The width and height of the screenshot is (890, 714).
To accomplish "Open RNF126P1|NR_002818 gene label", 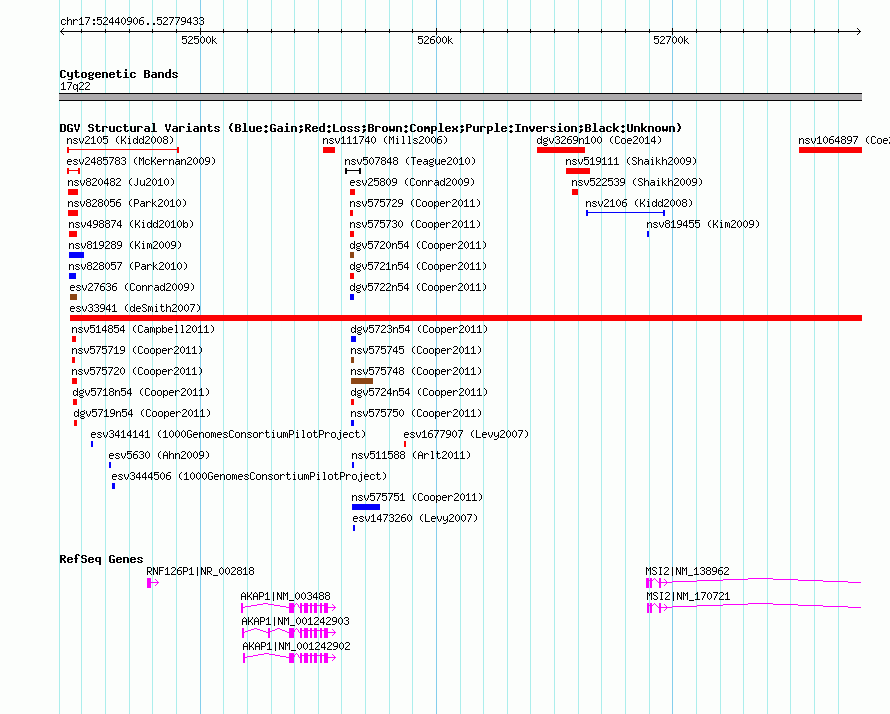I will click(x=200, y=571).
